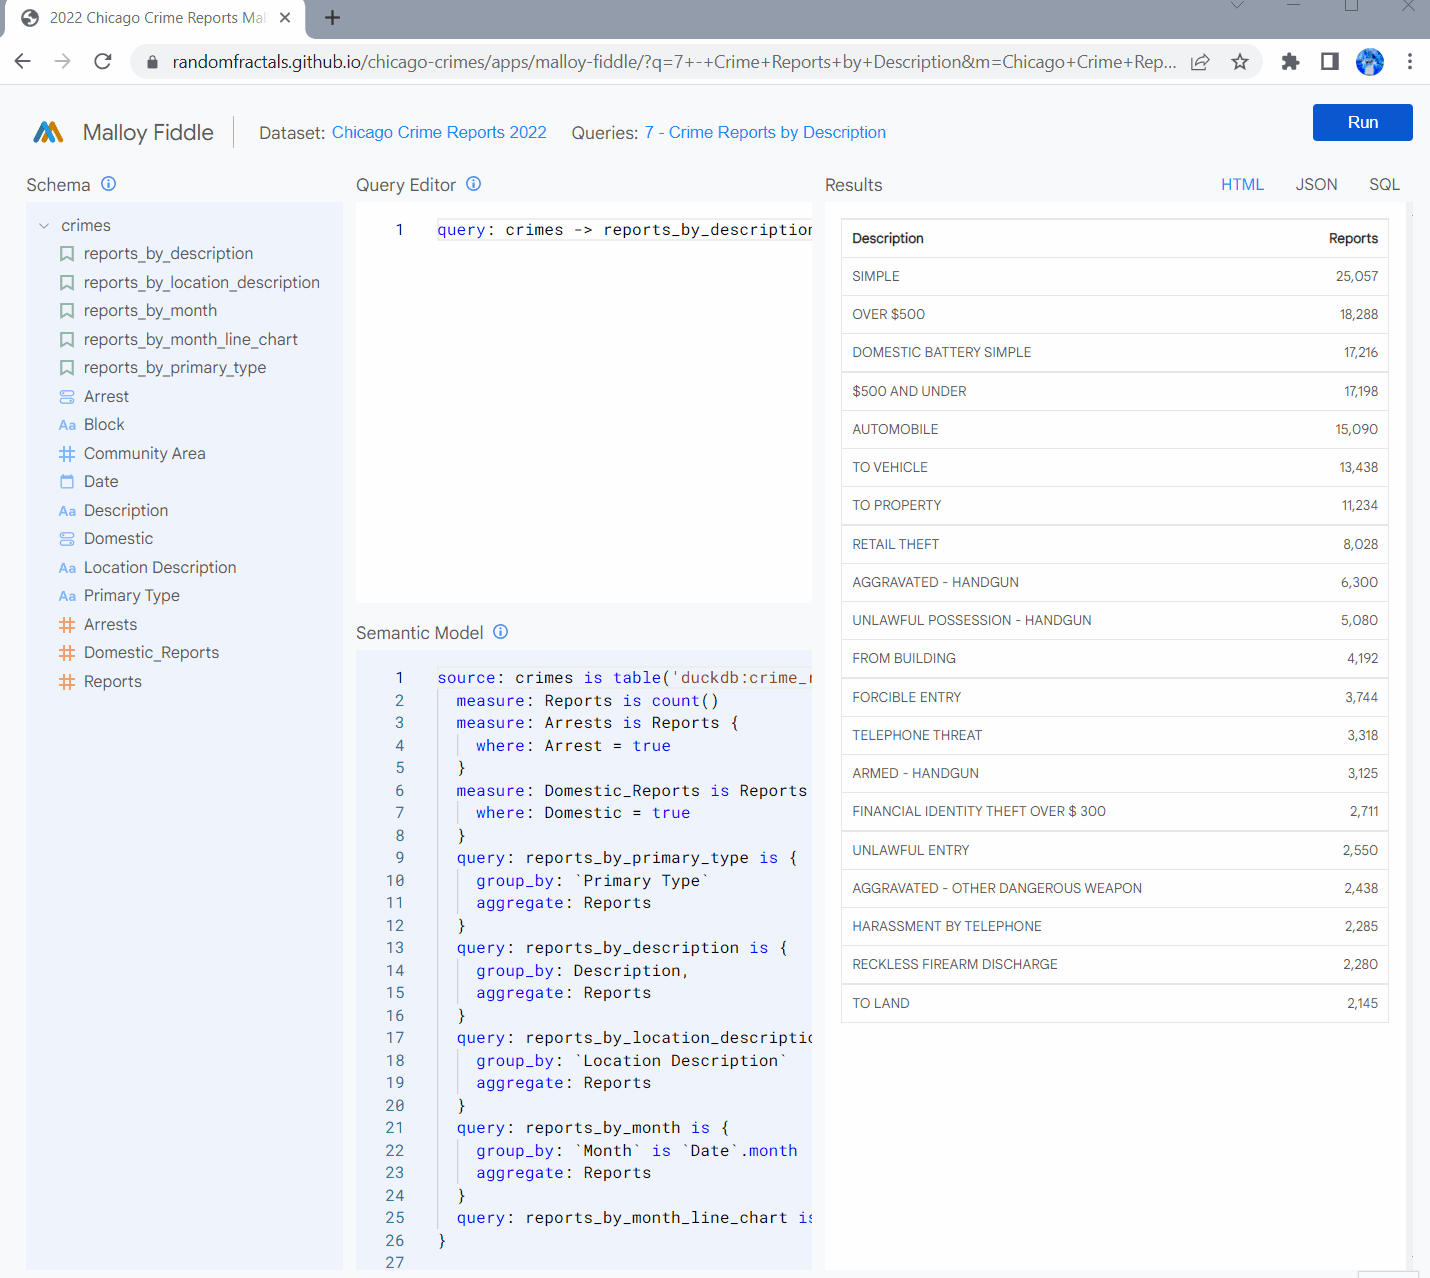Select the 2022 Chicago Crime Reports browser tab
The height and width of the screenshot is (1278, 1430).
click(x=155, y=18)
